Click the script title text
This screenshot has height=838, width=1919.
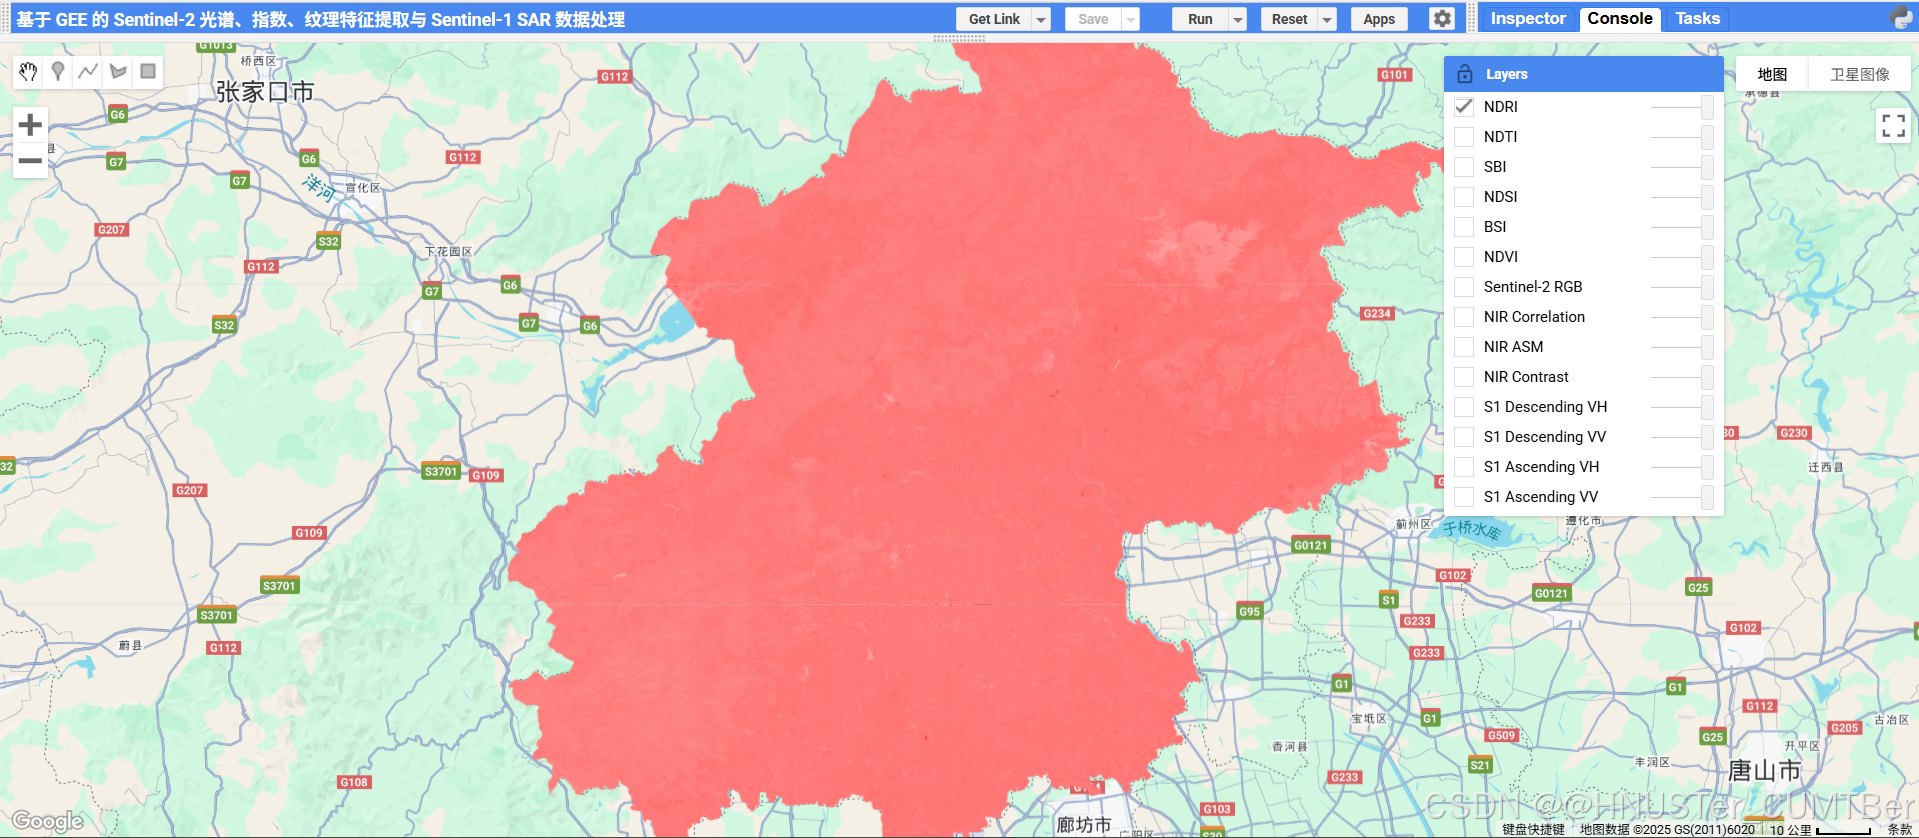[x=320, y=19]
